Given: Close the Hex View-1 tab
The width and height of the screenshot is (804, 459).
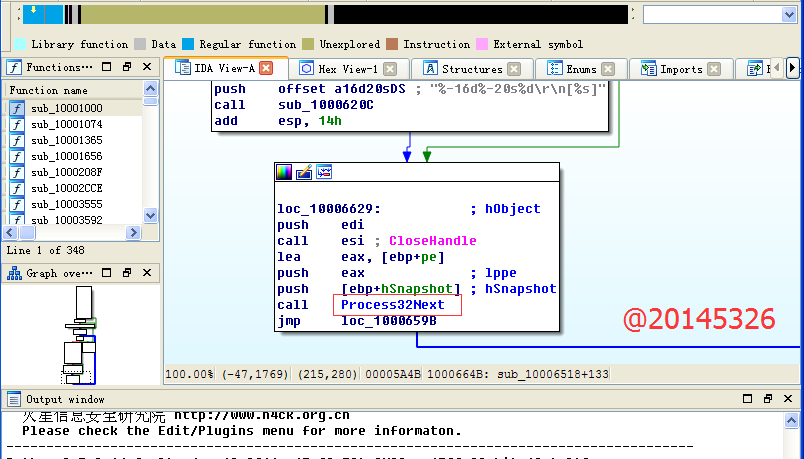Looking at the screenshot, I should (390, 69).
